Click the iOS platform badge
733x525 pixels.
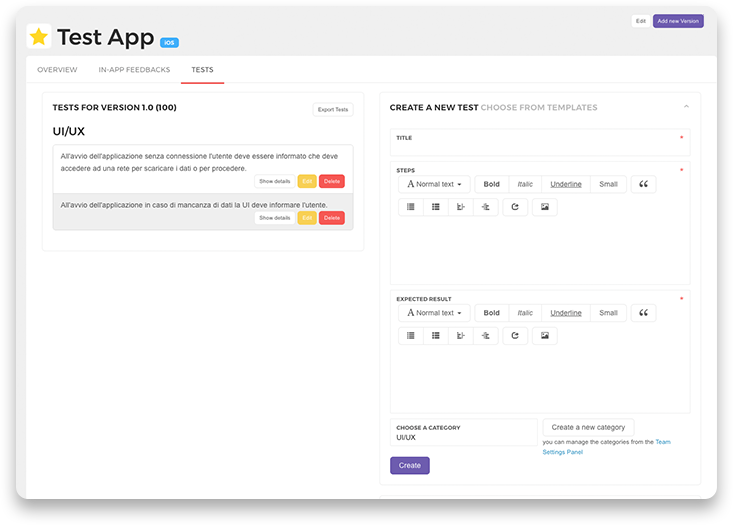pos(169,43)
